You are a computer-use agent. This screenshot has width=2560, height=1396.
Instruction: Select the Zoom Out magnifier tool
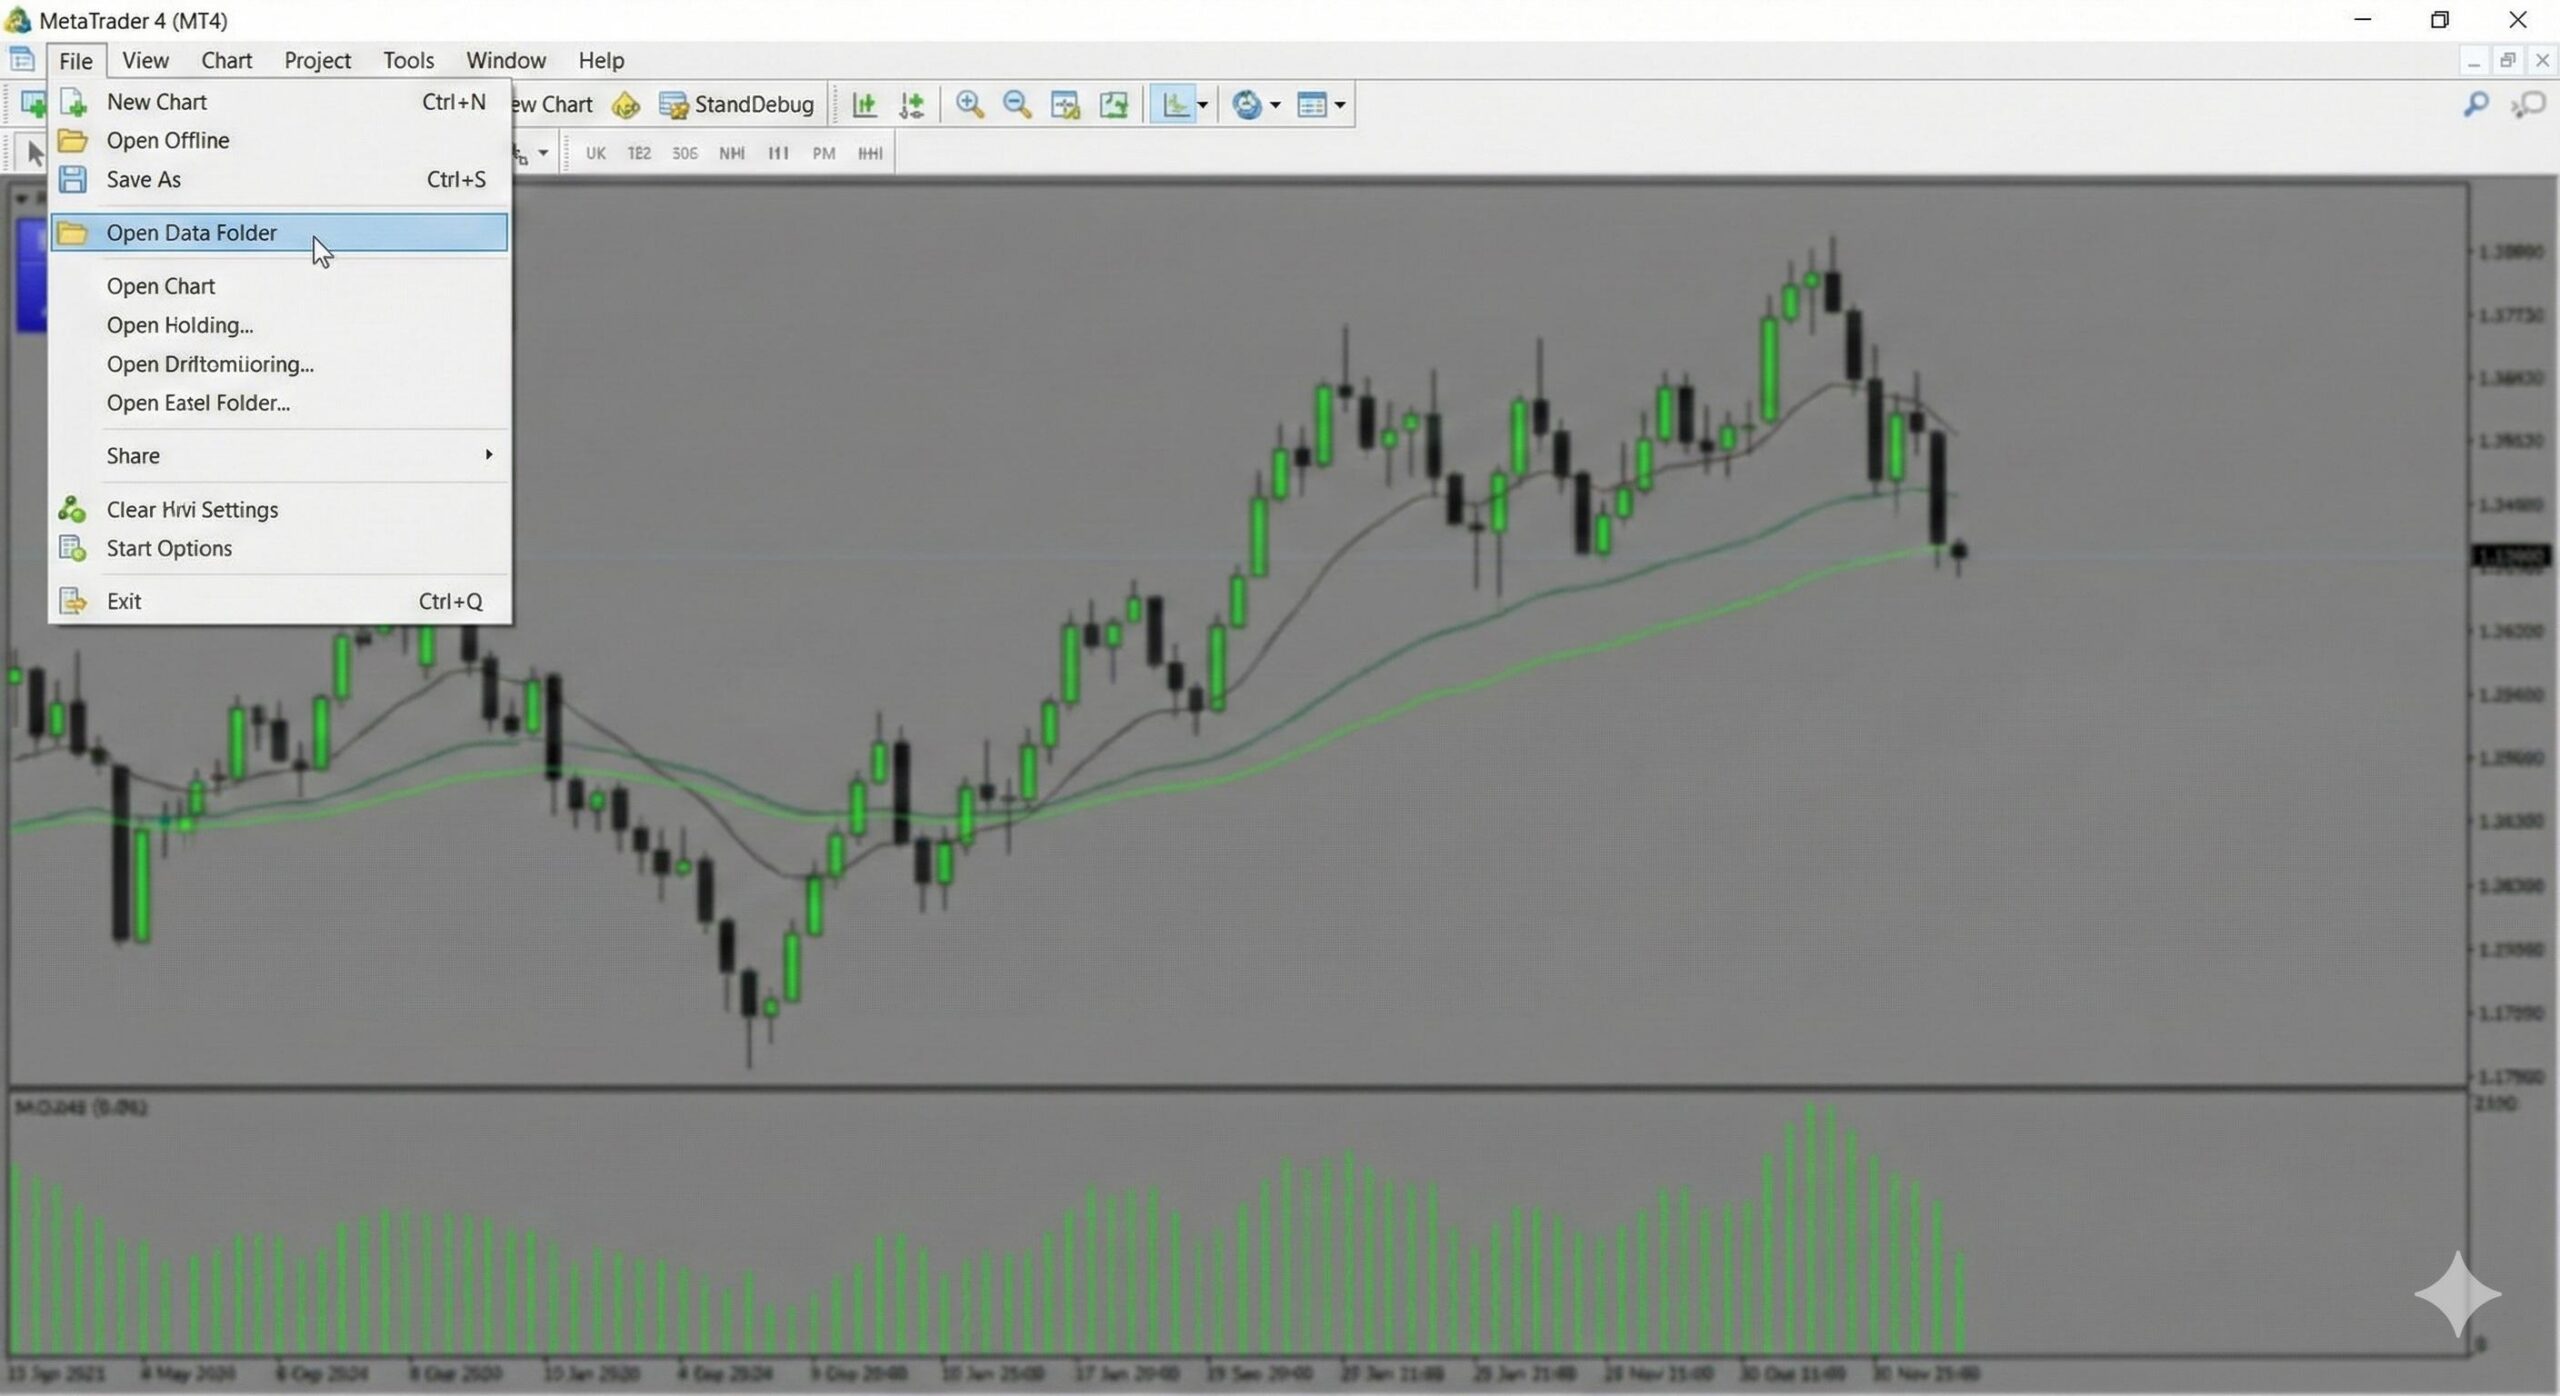coord(1018,104)
